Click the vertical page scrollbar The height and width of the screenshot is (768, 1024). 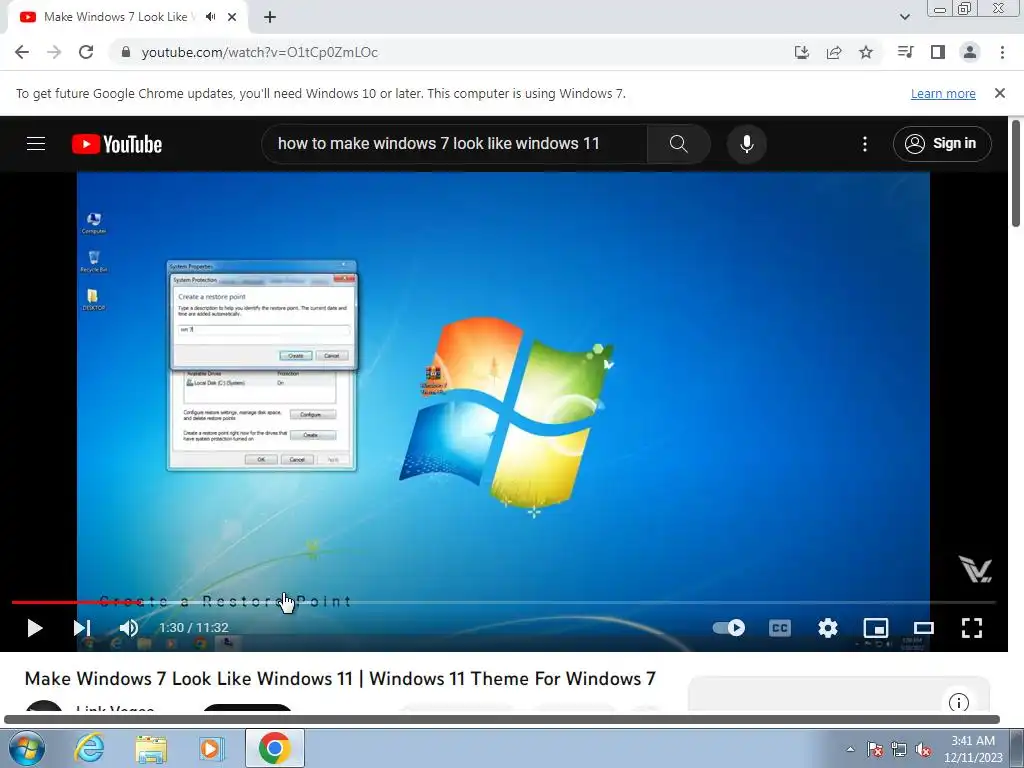coord(1016,173)
